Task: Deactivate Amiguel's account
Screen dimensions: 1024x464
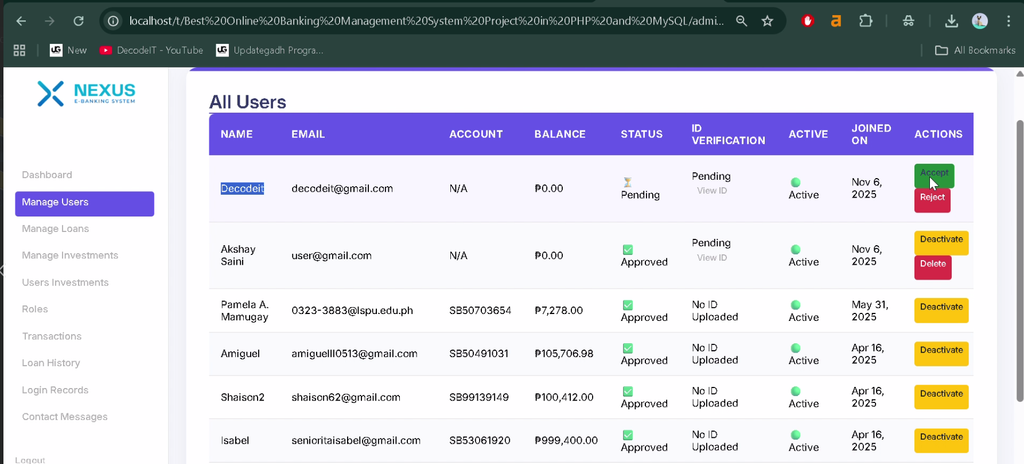Action: pyautogui.click(x=941, y=354)
